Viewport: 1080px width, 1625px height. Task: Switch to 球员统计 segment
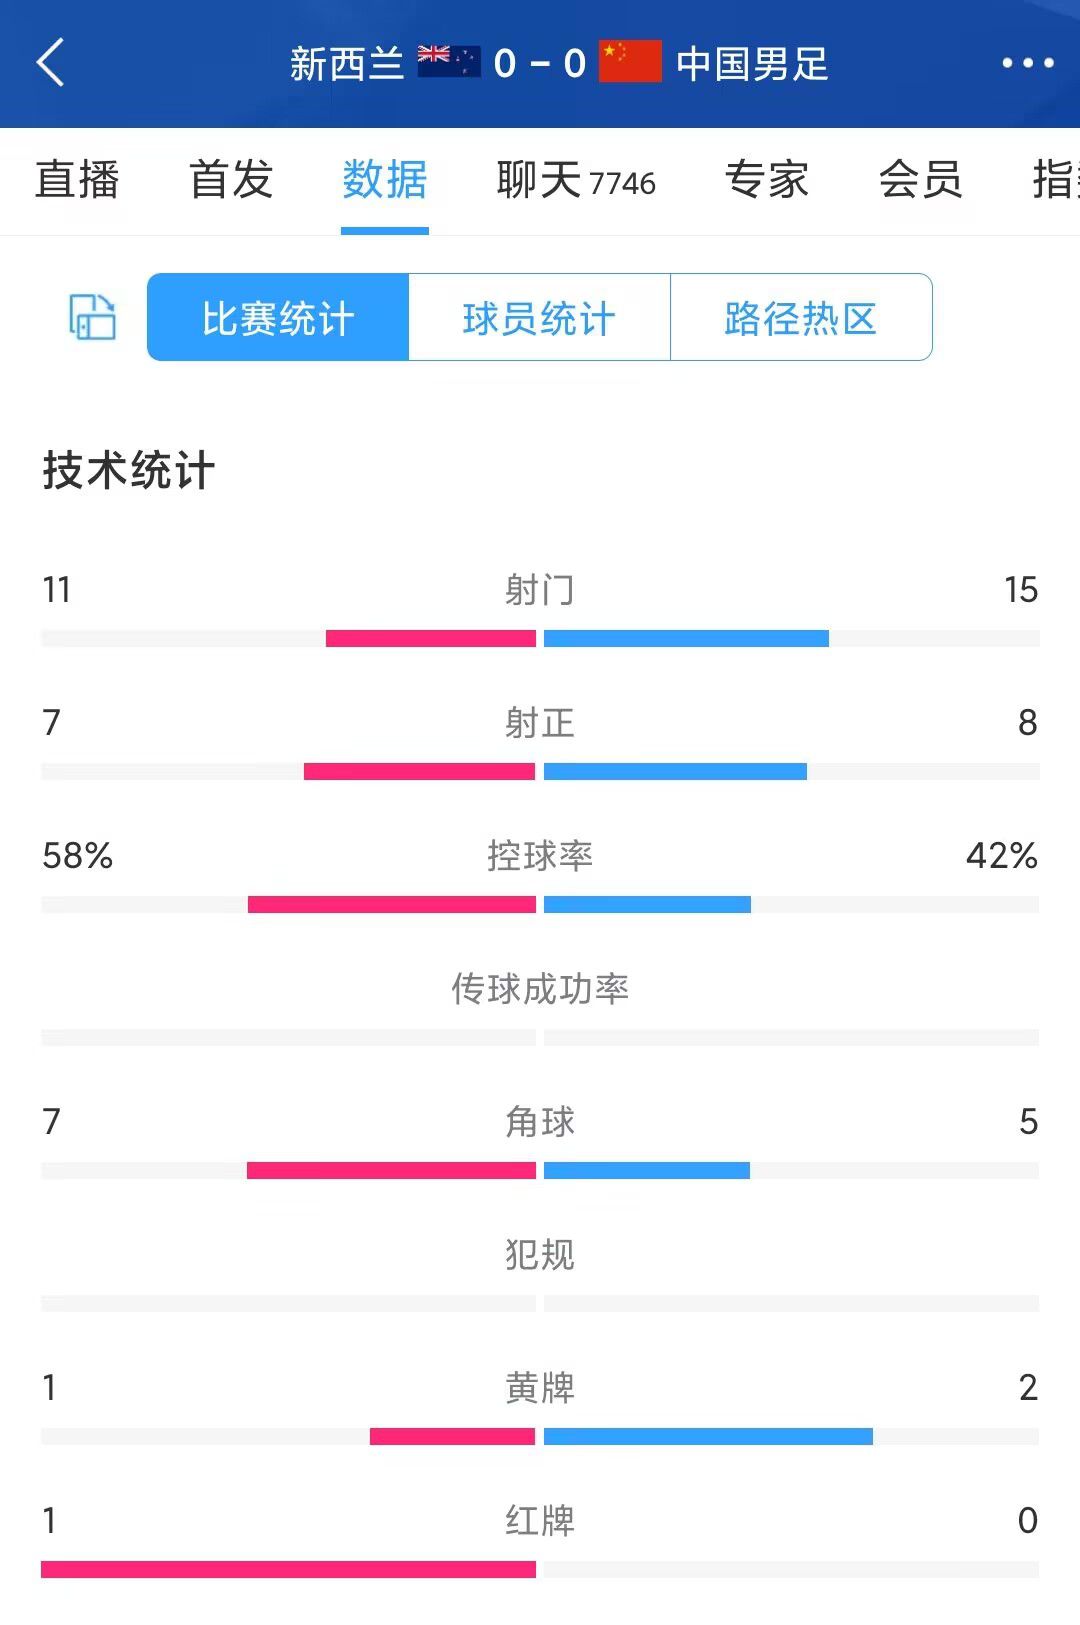(x=539, y=318)
